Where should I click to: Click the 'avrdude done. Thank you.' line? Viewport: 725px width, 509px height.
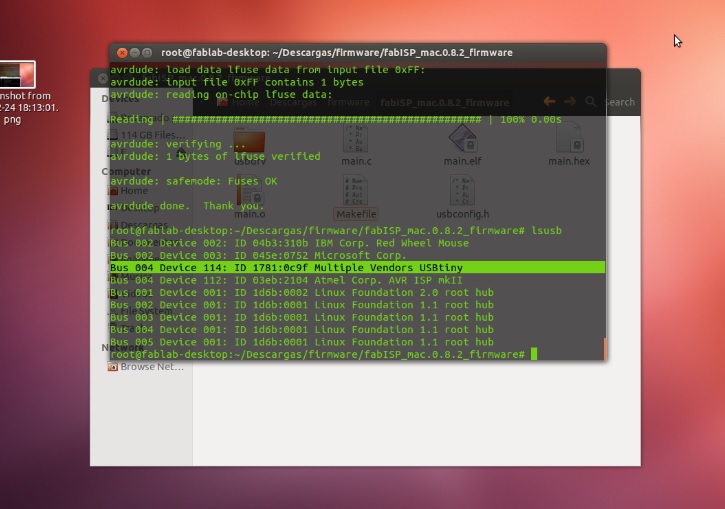pyautogui.click(x=187, y=206)
